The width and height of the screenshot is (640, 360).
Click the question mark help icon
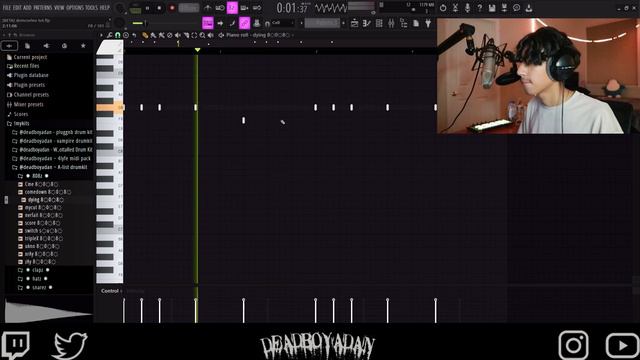480,8
